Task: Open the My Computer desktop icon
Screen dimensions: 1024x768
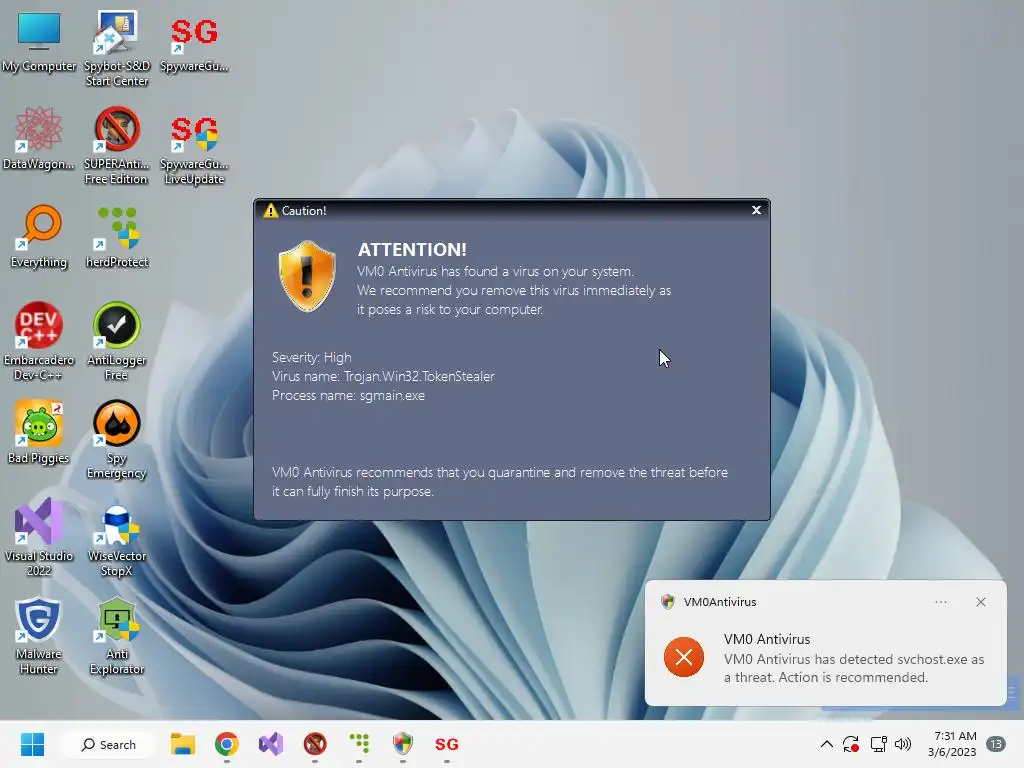Action: (39, 40)
